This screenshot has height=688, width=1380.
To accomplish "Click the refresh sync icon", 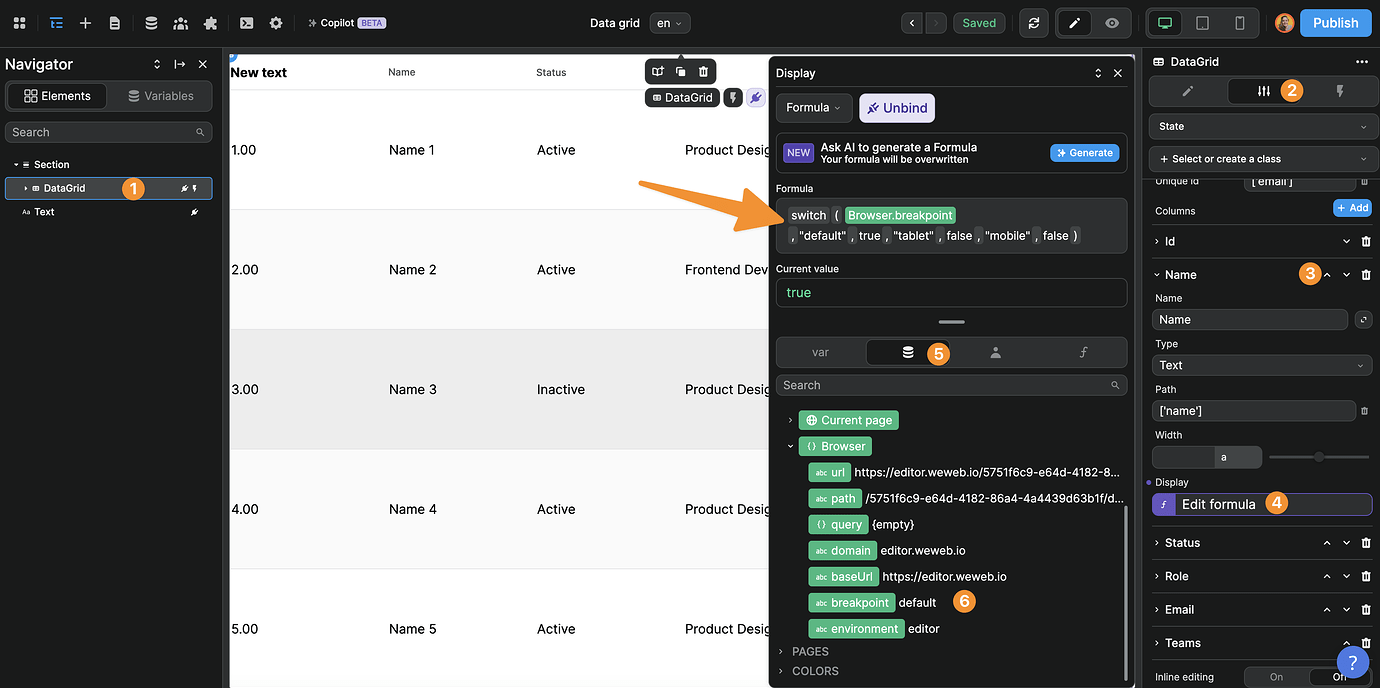I will (1034, 23).
